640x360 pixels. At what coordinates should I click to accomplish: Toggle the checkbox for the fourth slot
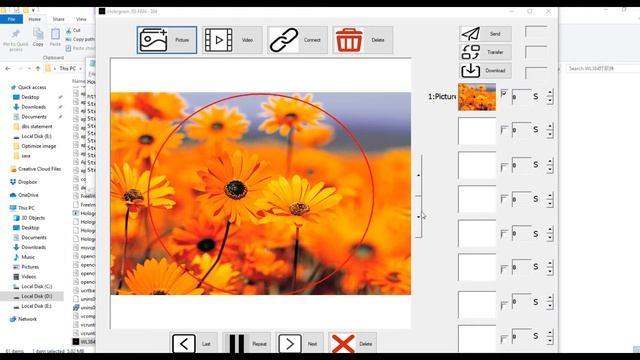click(504, 199)
